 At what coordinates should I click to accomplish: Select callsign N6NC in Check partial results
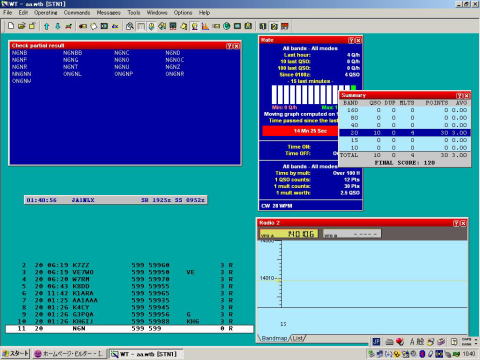121,53
